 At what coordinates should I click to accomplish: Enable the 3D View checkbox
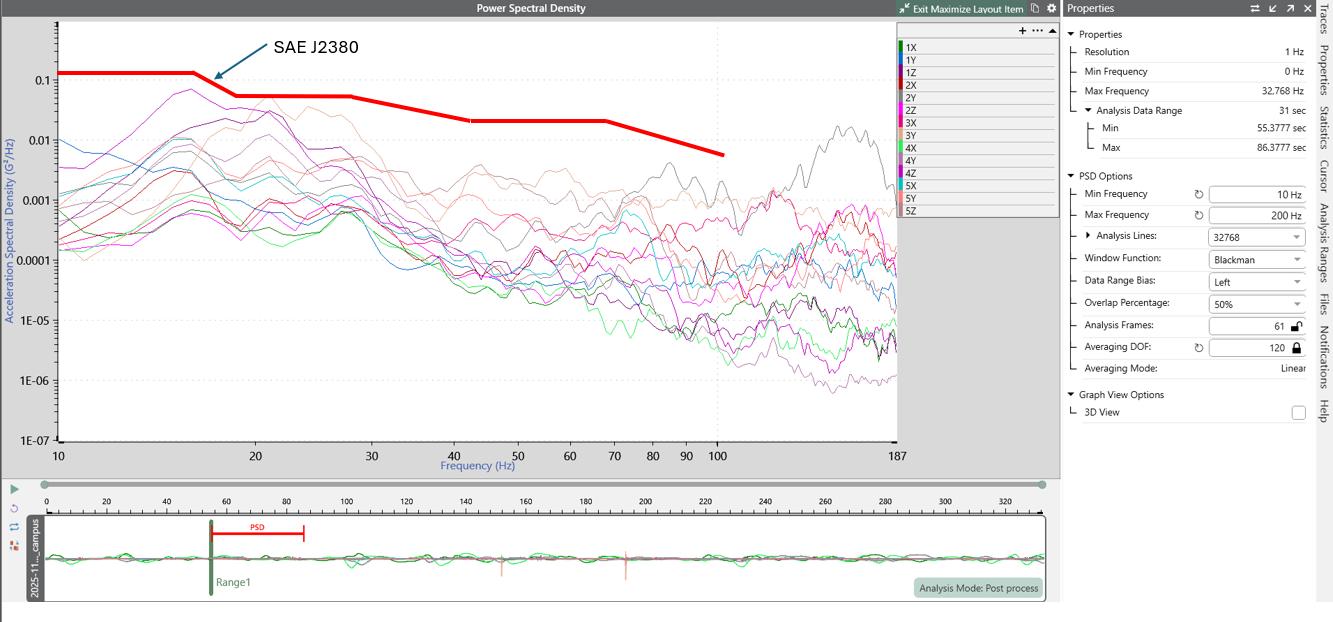(1298, 413)
